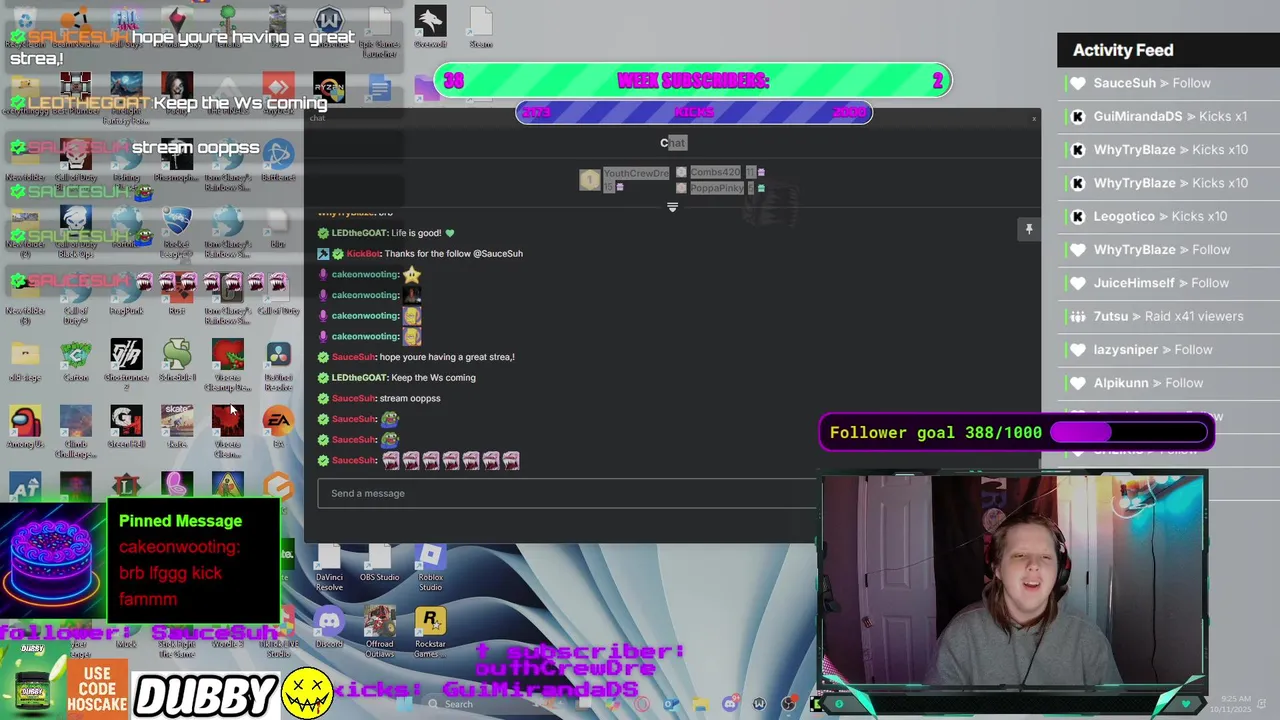Click 'Thanks for the follow @SauceSuh' message
Screen dimensions: 1280x720
(453, 254)
